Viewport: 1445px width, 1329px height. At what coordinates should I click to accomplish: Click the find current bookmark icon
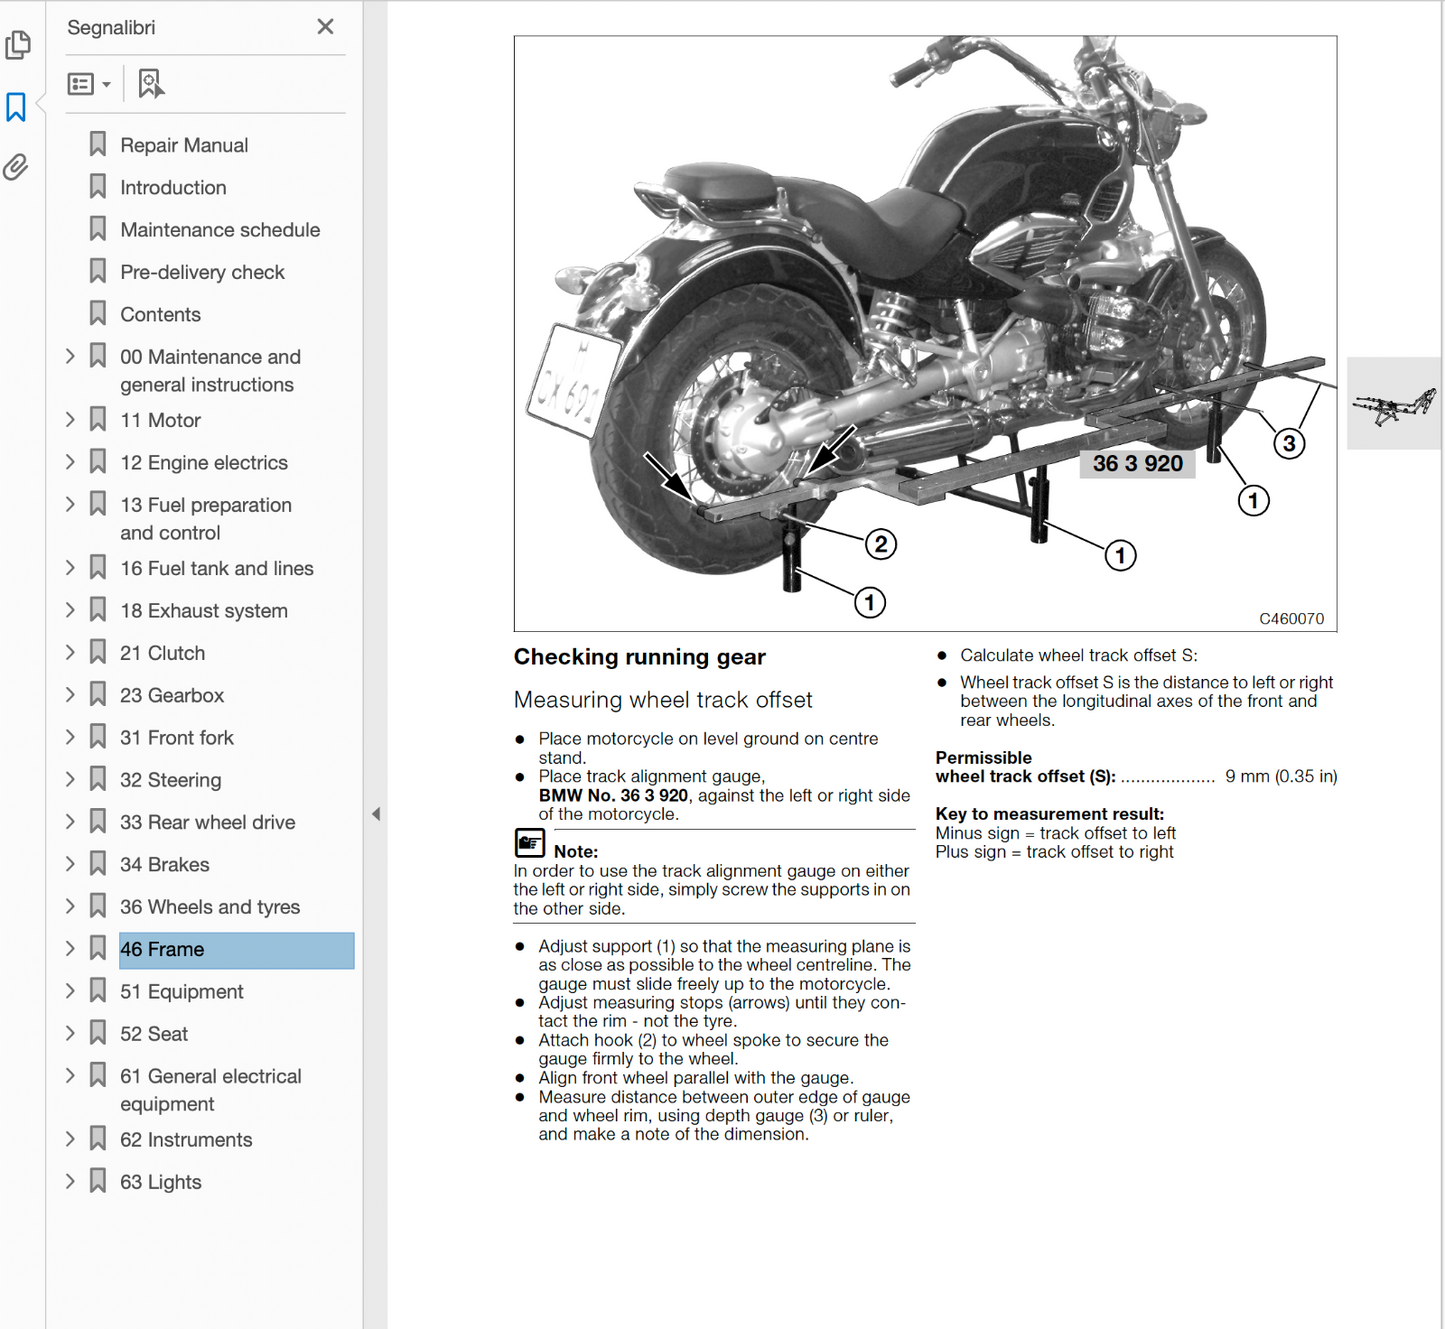[x=150, y=84]
